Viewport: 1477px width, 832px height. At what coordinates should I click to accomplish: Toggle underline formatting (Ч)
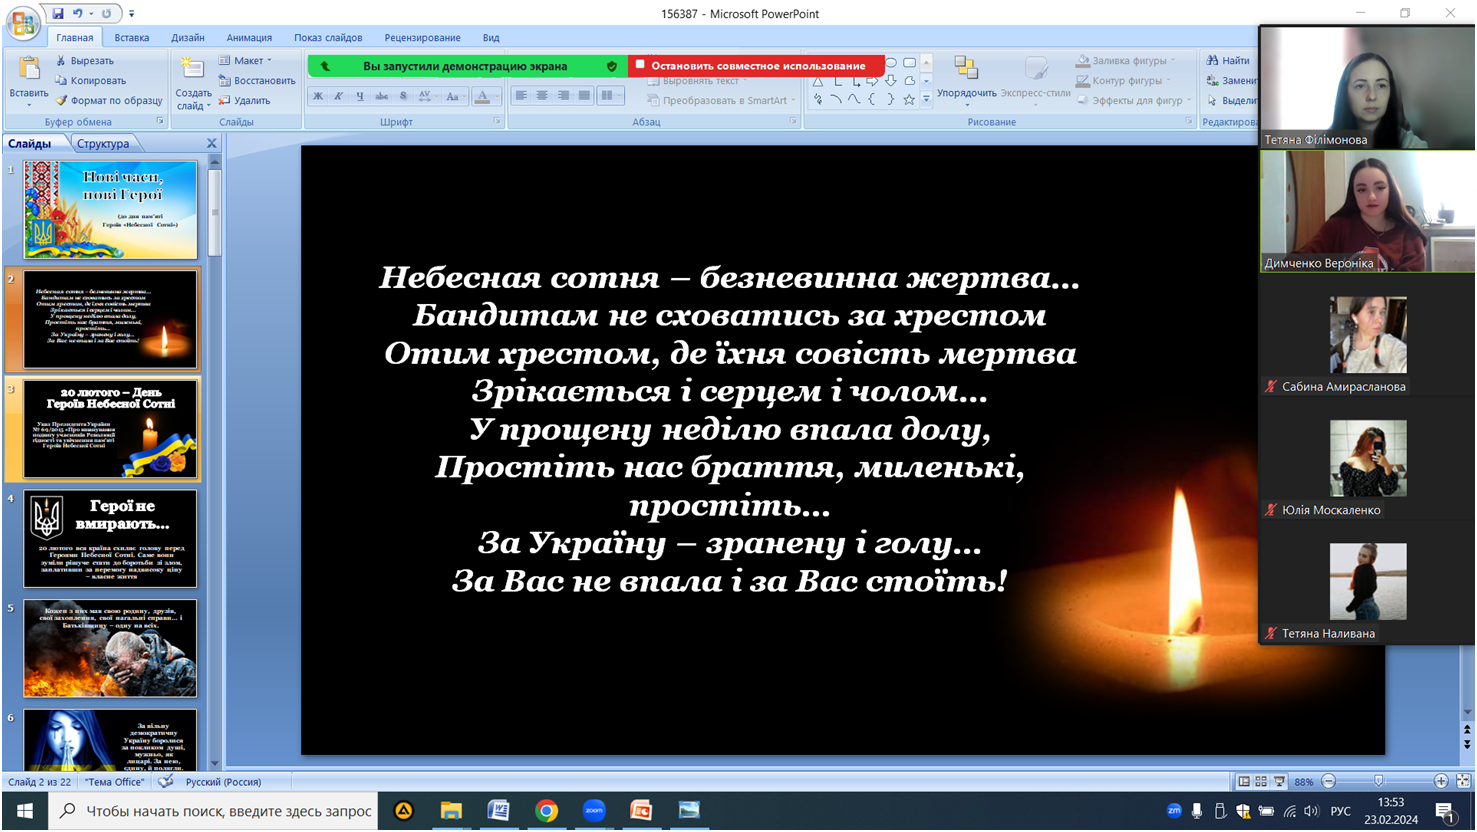pos(360,96)
